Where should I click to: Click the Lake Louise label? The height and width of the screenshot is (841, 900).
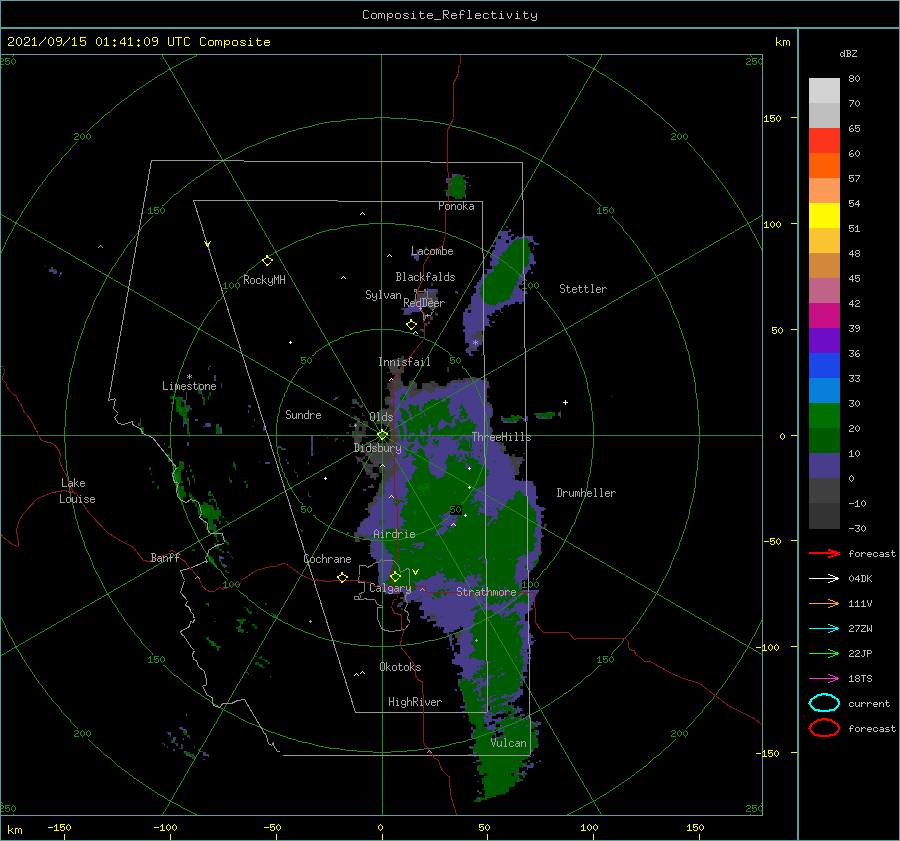[x=77, y=491]
